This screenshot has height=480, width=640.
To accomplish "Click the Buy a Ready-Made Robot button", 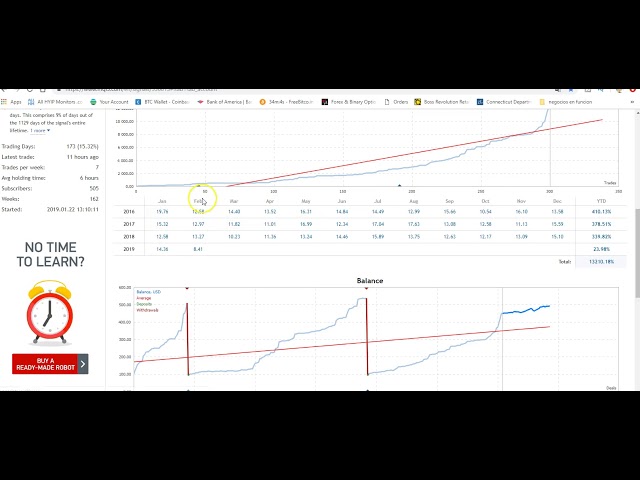I will pos(44,363).
